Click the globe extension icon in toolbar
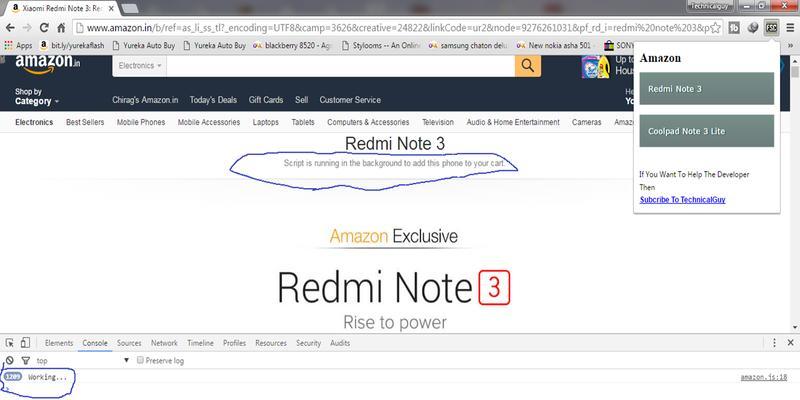Image resolution: width=800 pixels, height=400 pixels. tap(753, 28)
